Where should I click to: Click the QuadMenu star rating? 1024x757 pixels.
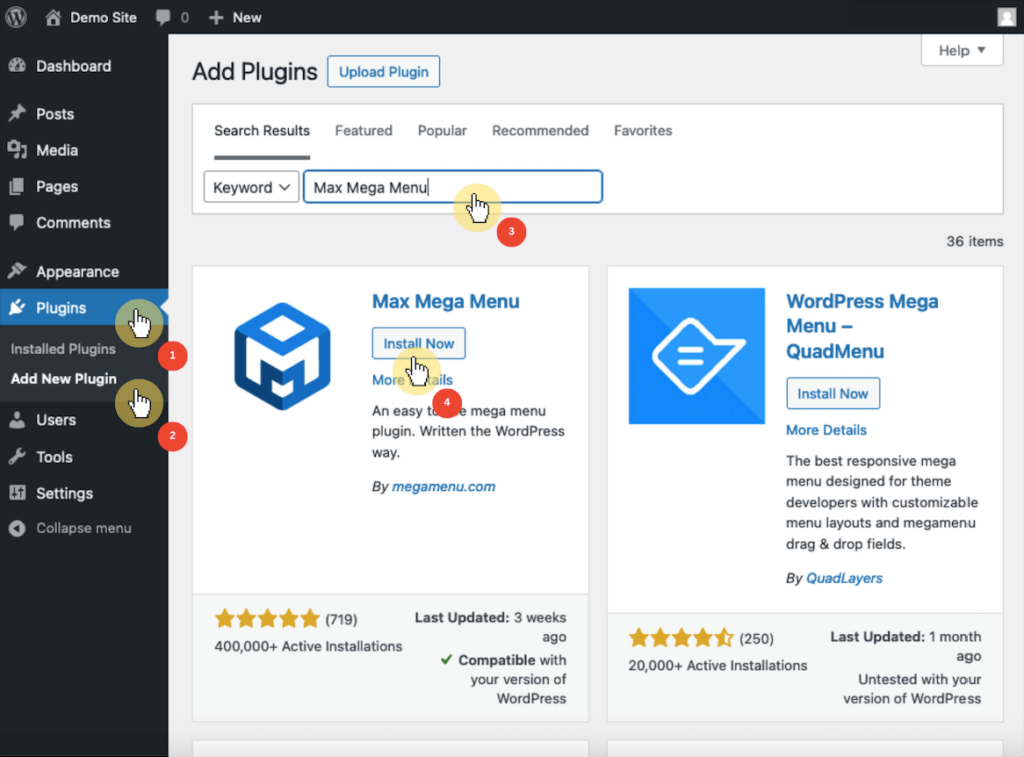click(681, 637)
